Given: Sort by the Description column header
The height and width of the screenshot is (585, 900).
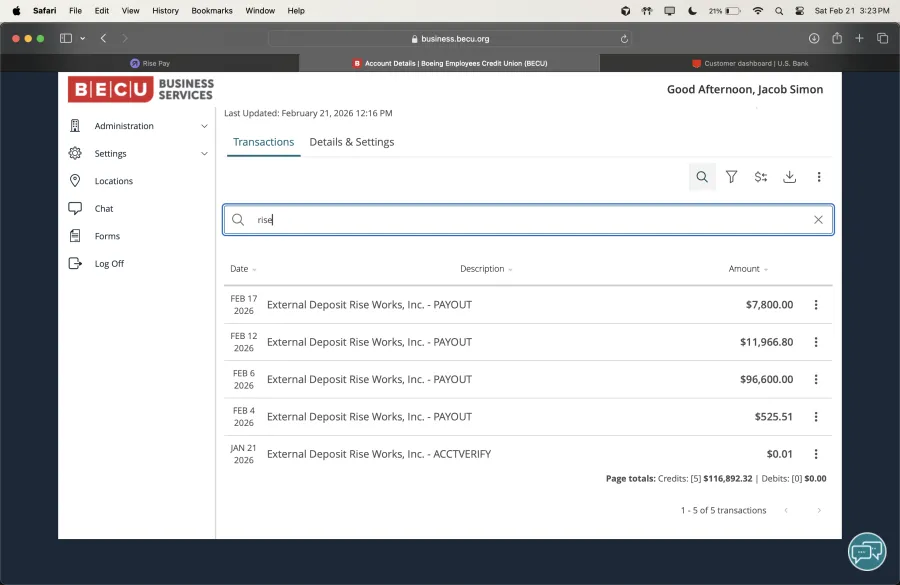Looking at the screenshot, I should (486, 269).
